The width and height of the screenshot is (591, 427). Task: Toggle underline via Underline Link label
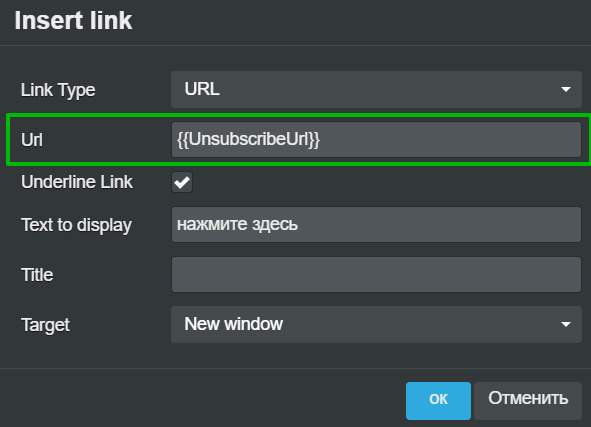(77, 182)
